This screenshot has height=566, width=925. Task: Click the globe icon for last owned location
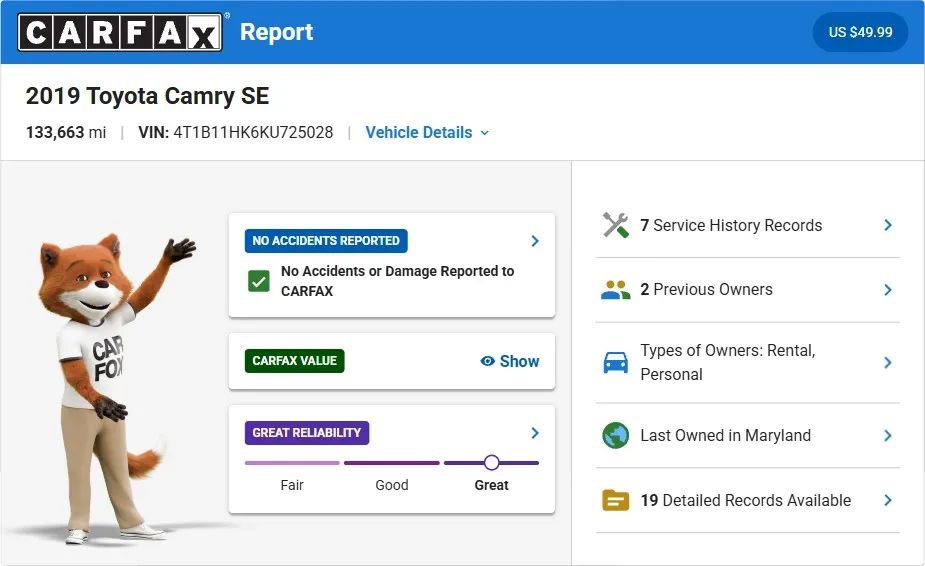615,436
